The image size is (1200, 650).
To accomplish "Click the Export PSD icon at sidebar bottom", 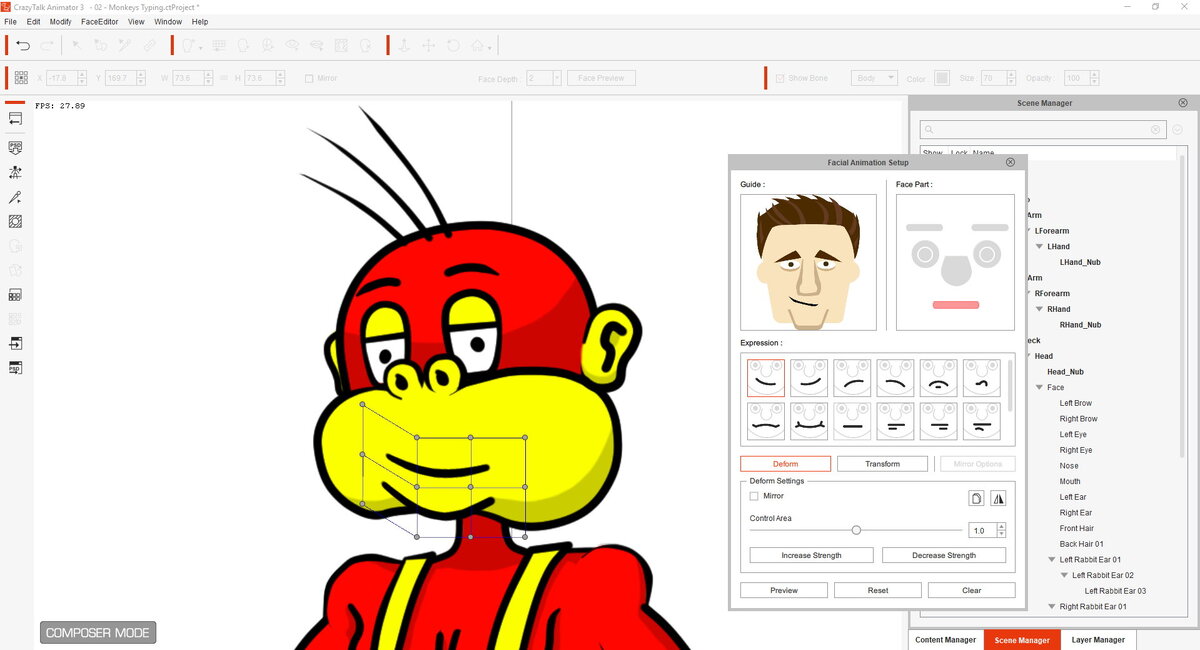I will [x=14, y=368].
